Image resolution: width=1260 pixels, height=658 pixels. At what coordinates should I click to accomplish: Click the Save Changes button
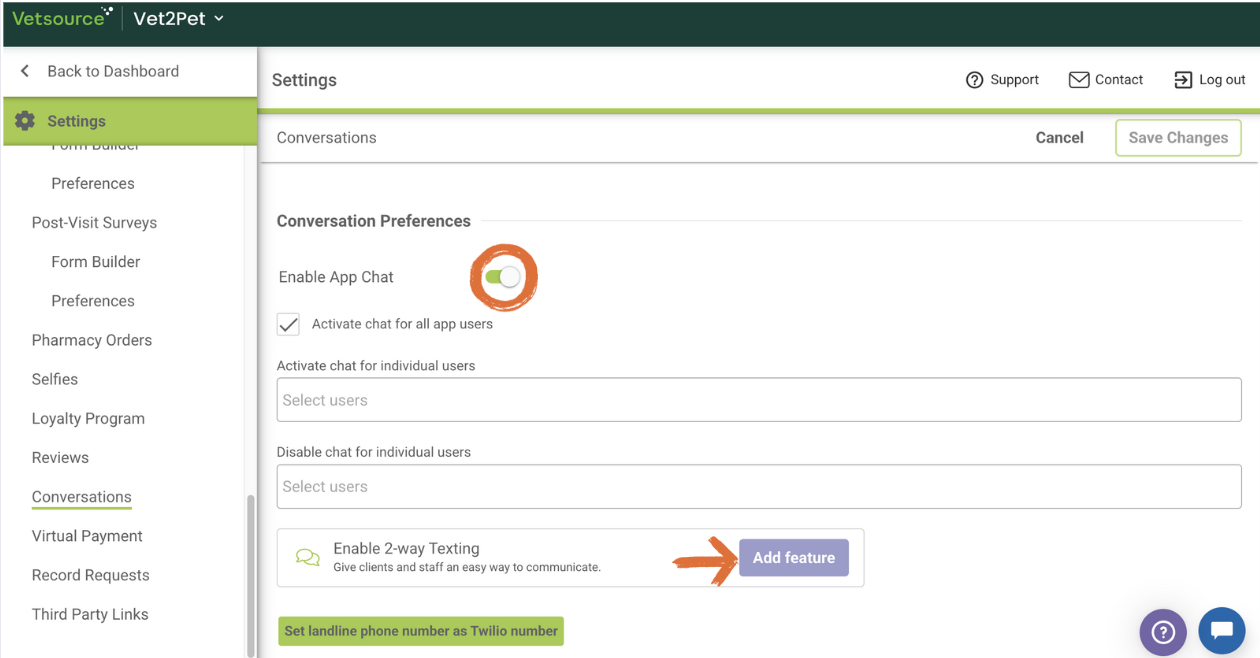pos(1178,138)
